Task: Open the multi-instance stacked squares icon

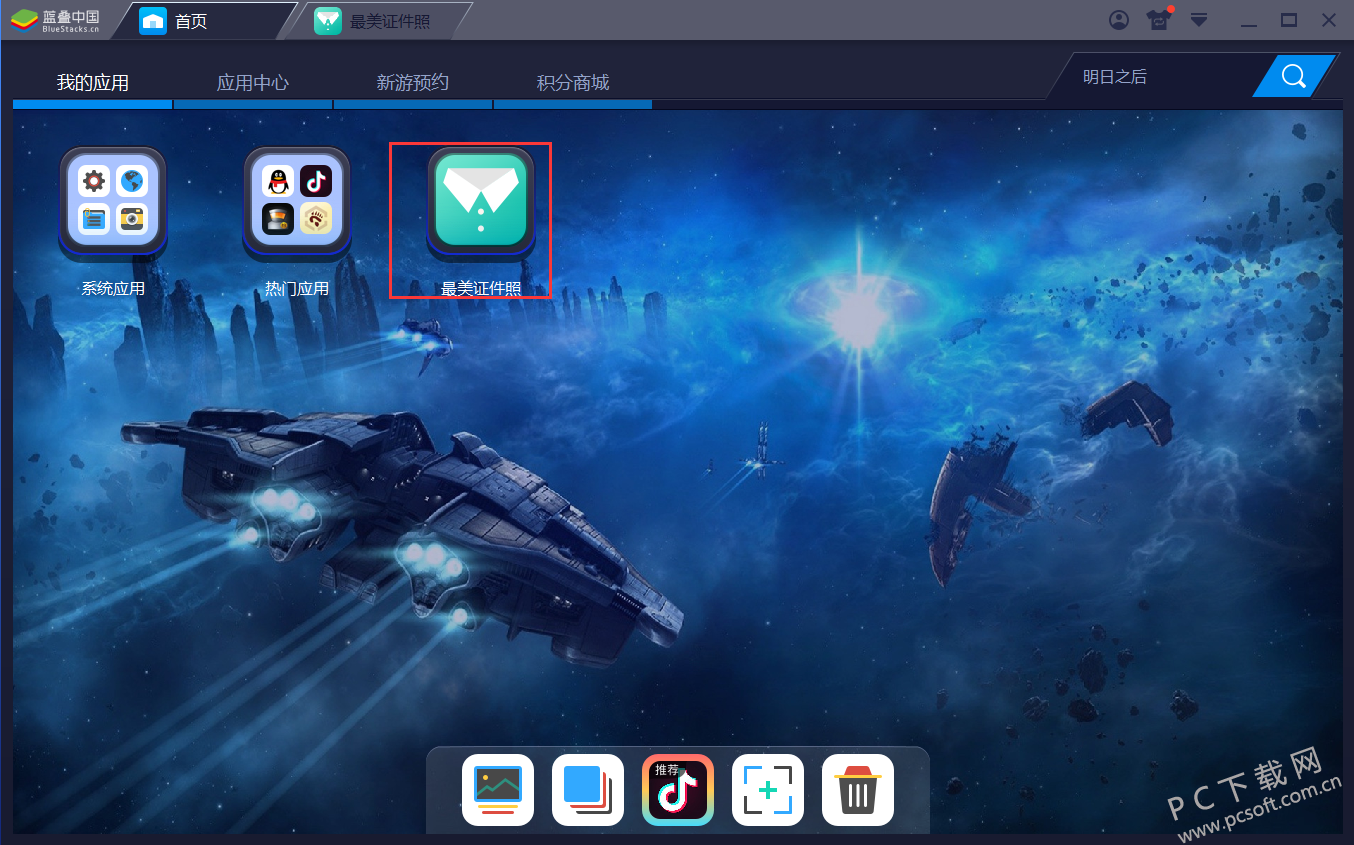Action: coord(588,790)
